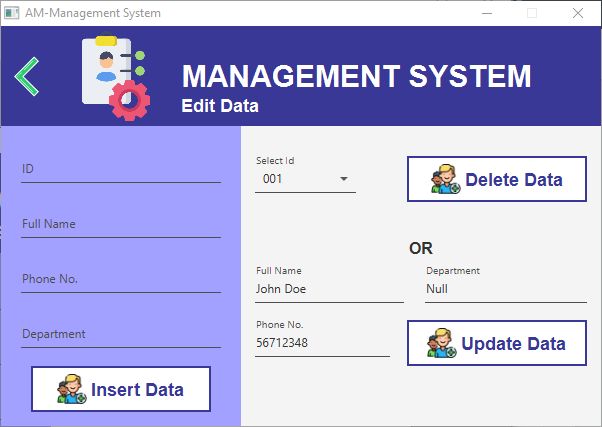Click the people icon on Update Data
Image resolution: width=602 pixels, height=427 pixels.
tap(442, 343)
